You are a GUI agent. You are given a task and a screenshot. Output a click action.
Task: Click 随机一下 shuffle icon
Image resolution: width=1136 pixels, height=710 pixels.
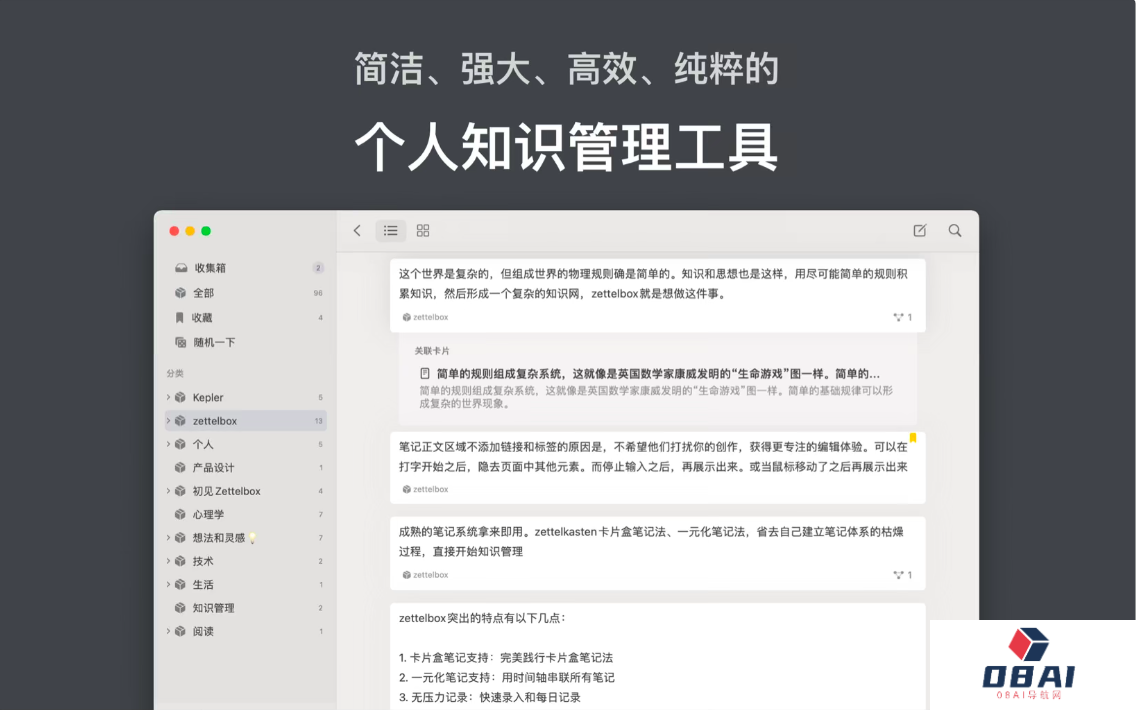click(181, 342)
